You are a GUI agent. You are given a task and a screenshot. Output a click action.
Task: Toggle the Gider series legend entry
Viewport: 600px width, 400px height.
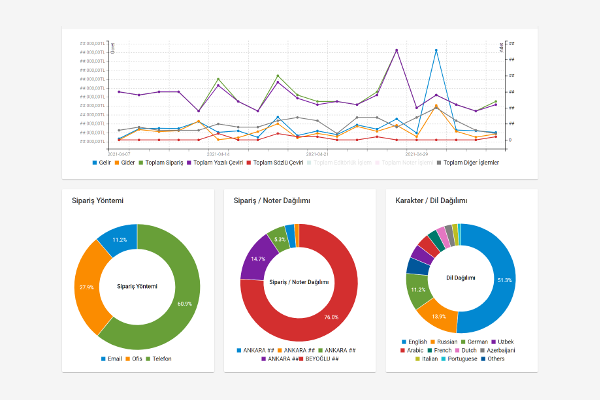click(124, 163)
